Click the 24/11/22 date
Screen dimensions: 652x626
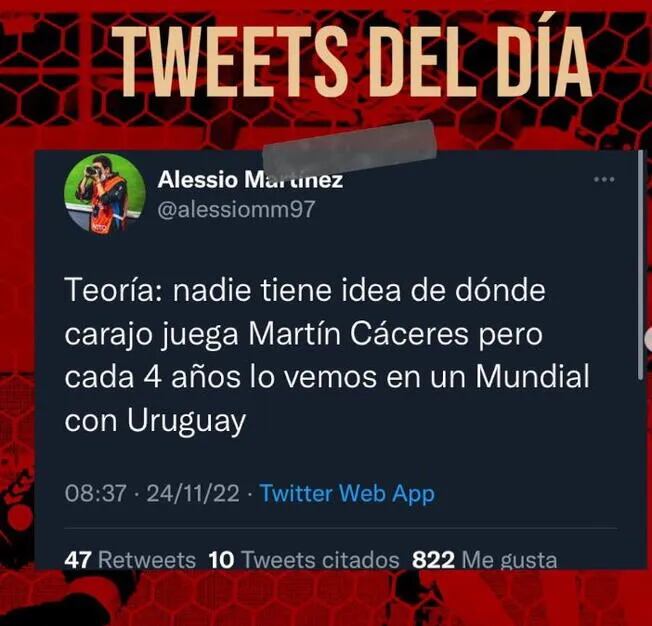193,493
